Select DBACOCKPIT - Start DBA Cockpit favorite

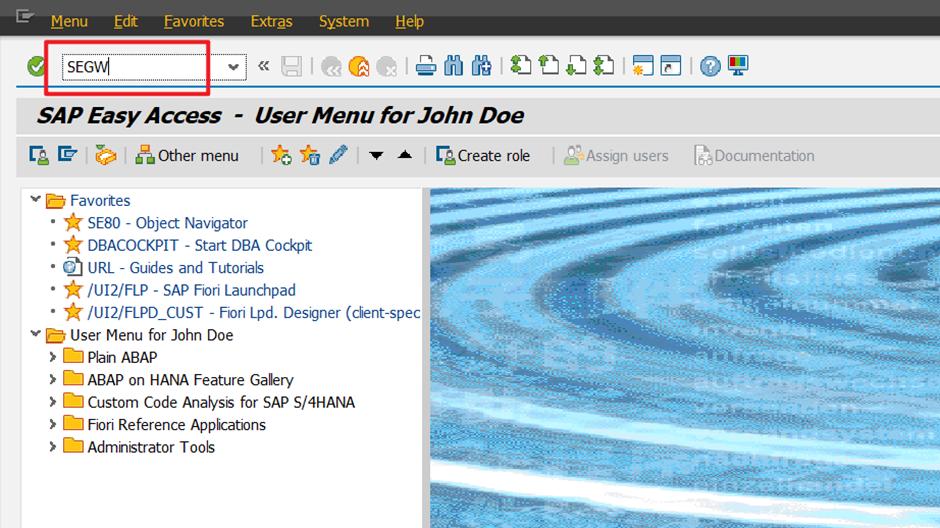pos(200,246)
